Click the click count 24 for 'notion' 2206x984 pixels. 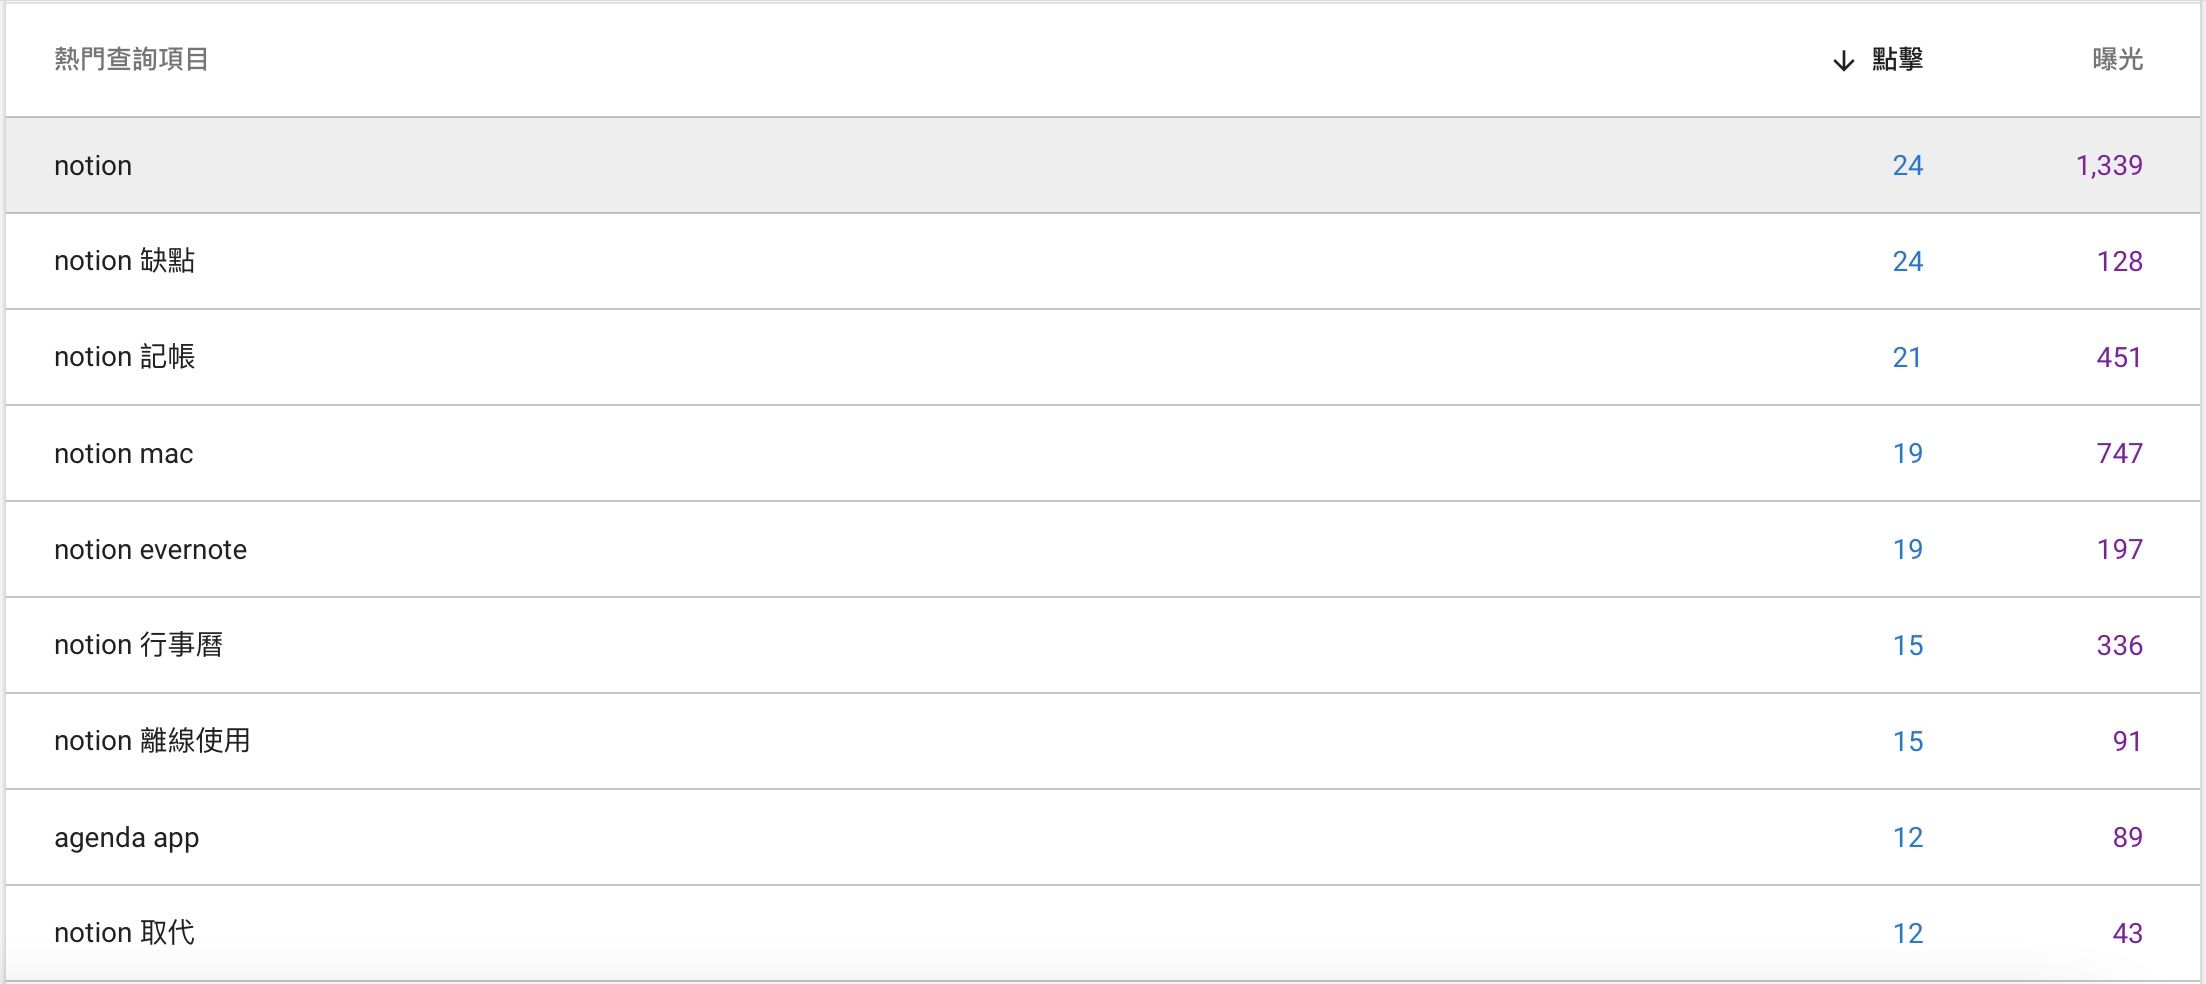pyautogui.click(x=1908, y=165)
